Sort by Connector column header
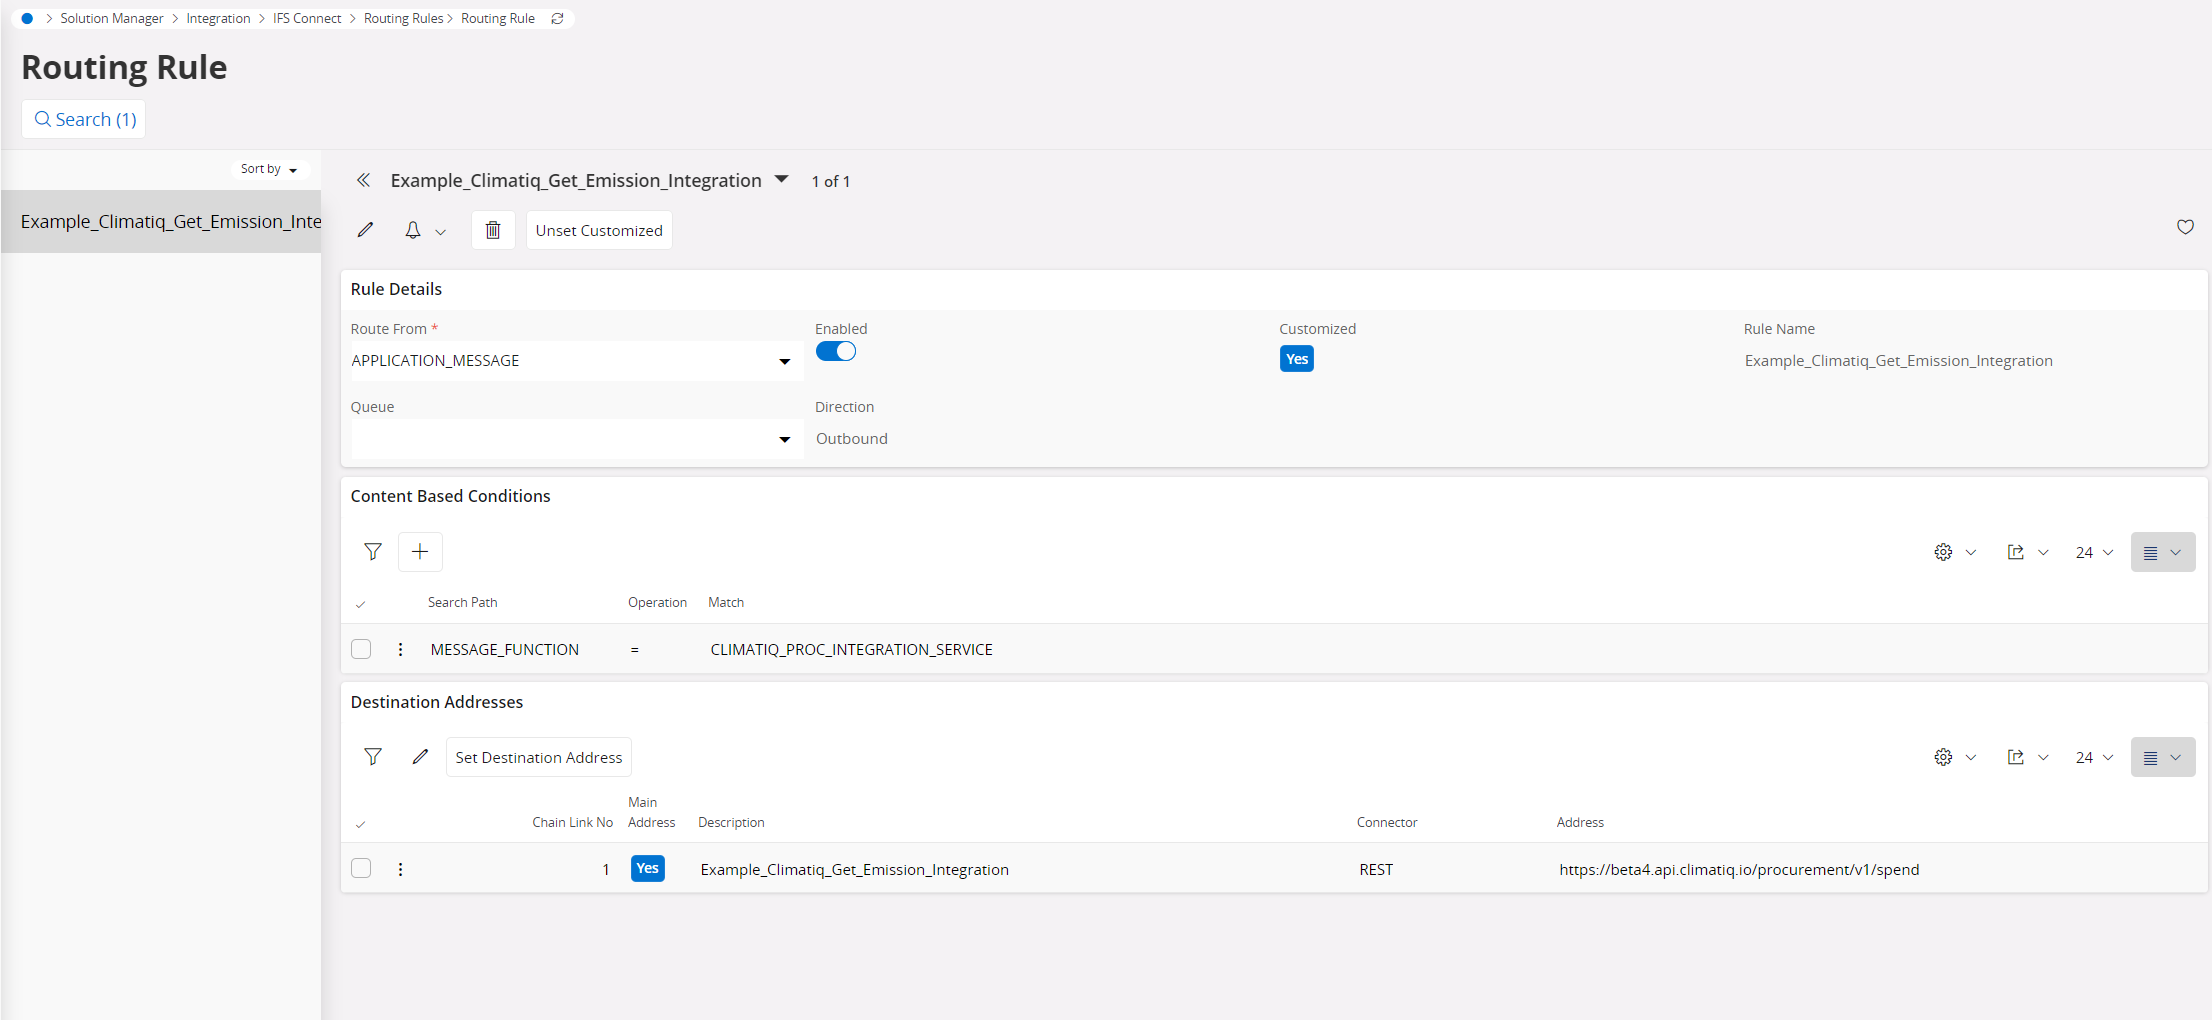Image resolution: width=2212 pixels, height=1020 pixels. [x=1387, y=822]
